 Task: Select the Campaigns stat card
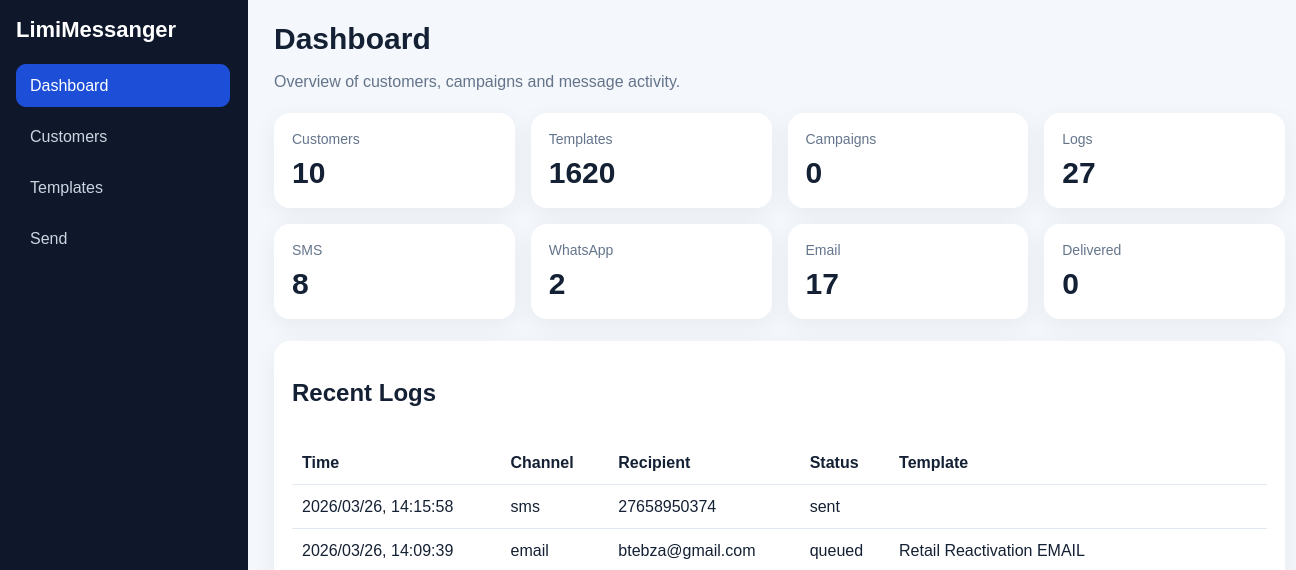[908, 160]
